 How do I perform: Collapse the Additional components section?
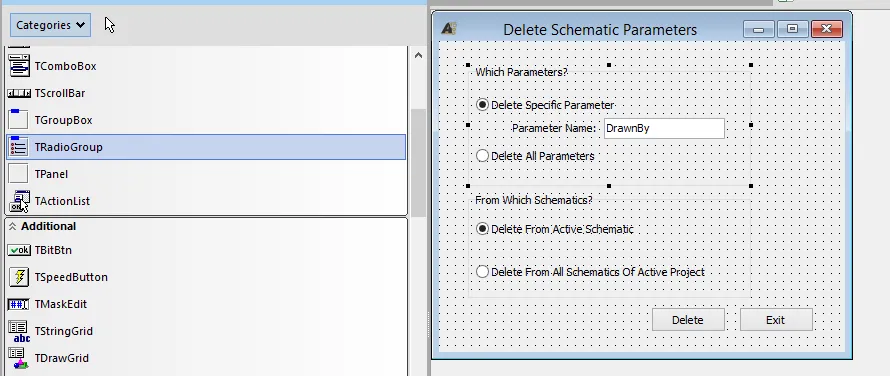(x=12, y=226)
